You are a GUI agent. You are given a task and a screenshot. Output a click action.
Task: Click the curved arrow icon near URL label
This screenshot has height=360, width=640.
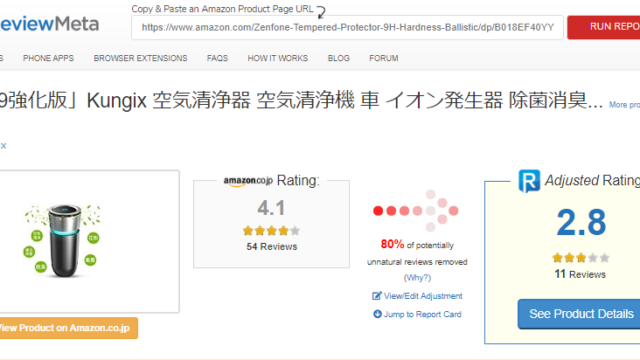tap(321, 12)
